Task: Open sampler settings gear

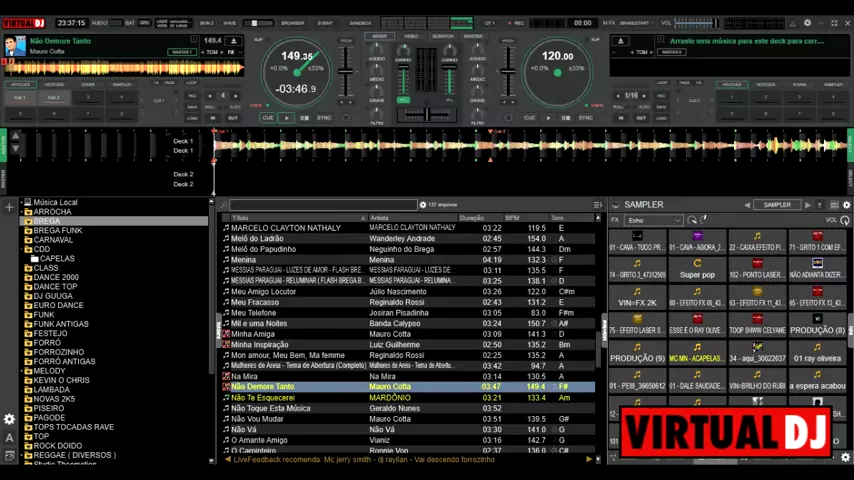Action: [846, 205]
